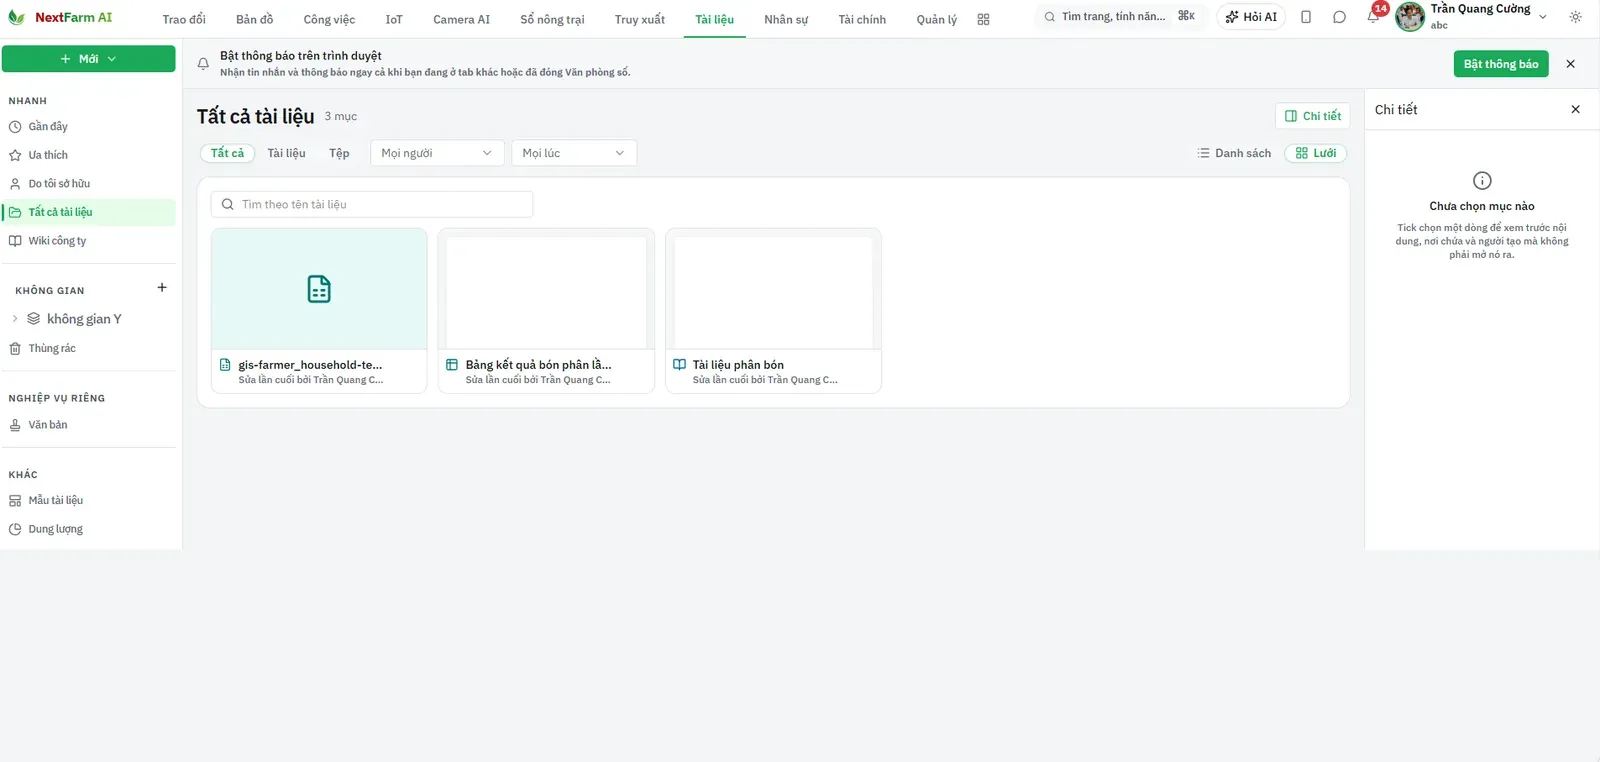Open Wiki công ty in sidebar
The height and width of the screenshot is (762, 1600).
pos(88,241)
